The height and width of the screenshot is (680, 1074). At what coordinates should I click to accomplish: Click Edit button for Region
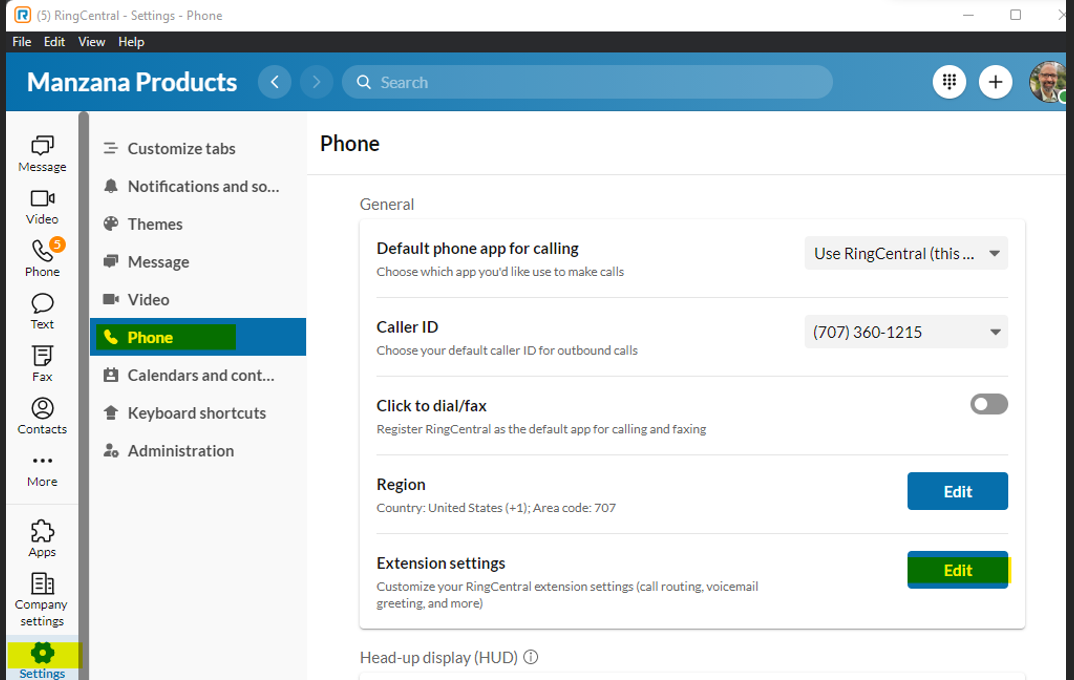(958, 491)
